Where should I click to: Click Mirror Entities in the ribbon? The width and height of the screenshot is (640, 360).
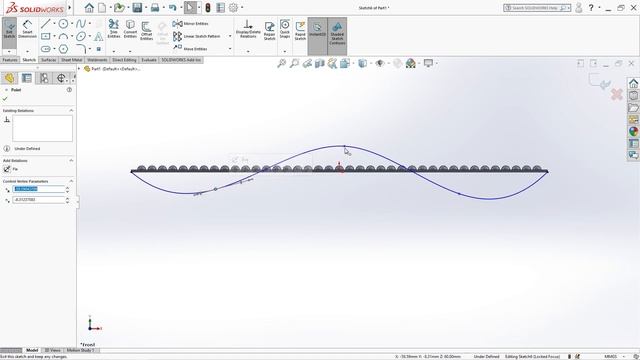coord(190,24)
